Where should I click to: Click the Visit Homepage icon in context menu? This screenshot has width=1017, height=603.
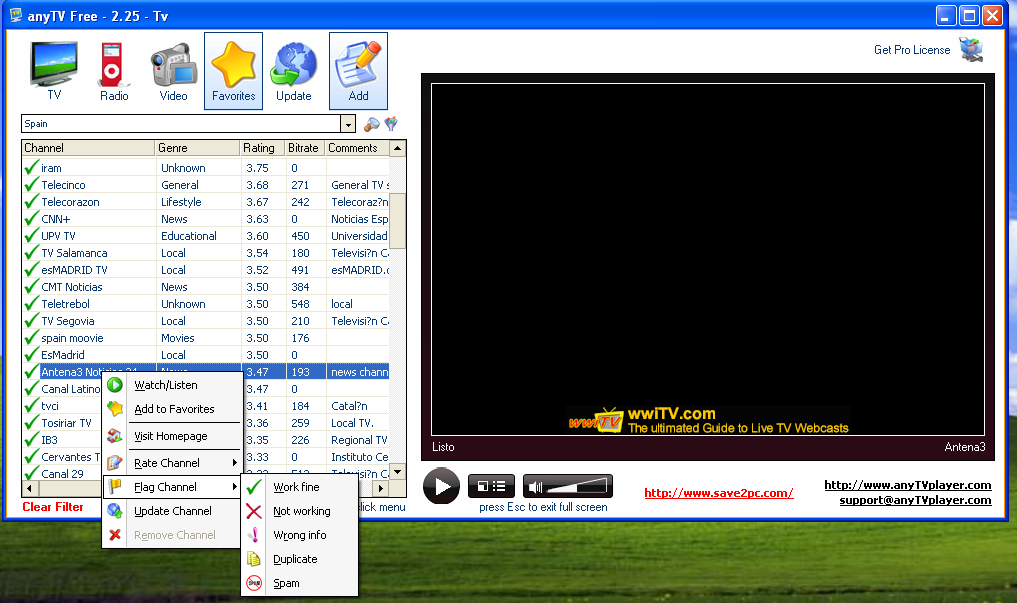(115, 436)
